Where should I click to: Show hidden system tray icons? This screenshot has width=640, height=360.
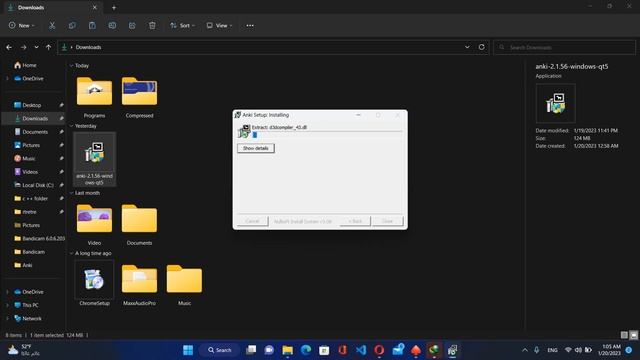click(x=525, y=350)
